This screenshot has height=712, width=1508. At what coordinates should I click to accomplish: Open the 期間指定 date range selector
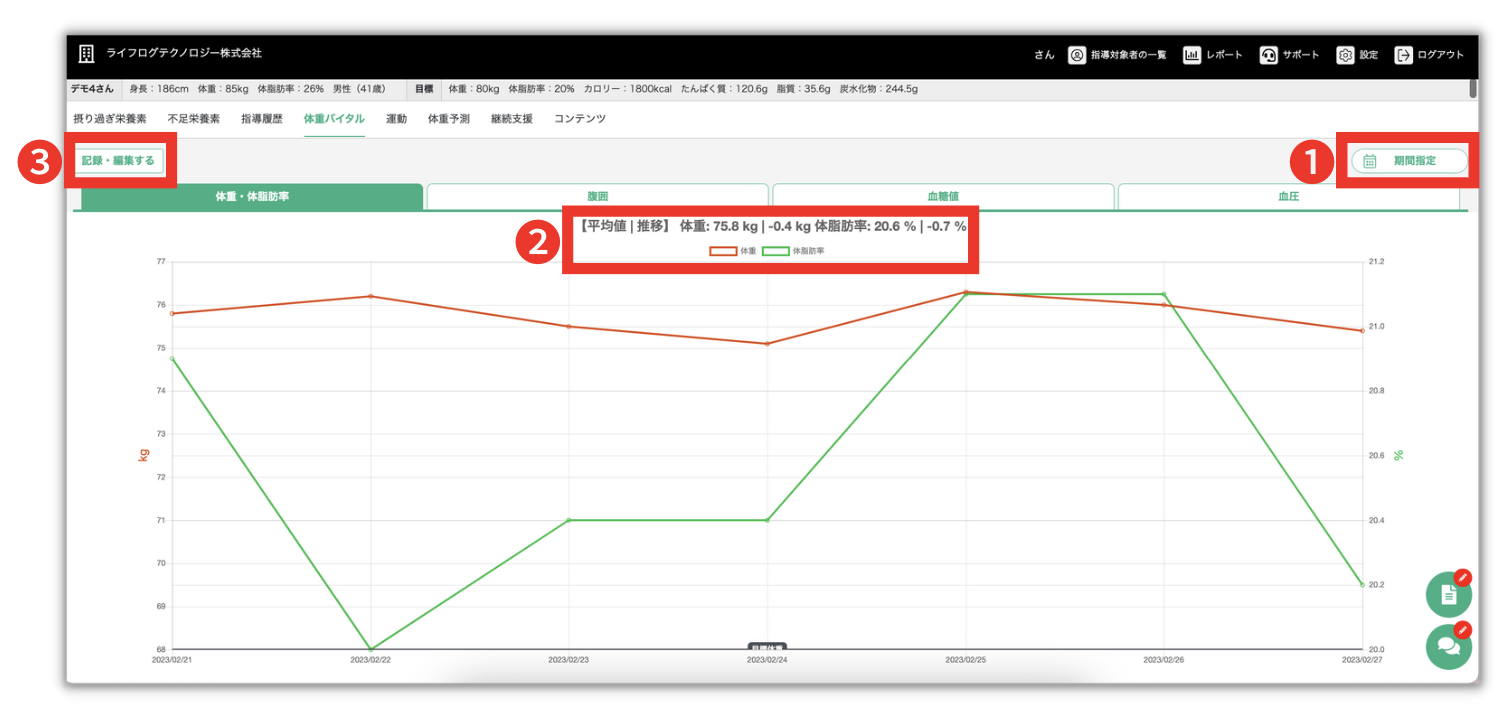1409,161
